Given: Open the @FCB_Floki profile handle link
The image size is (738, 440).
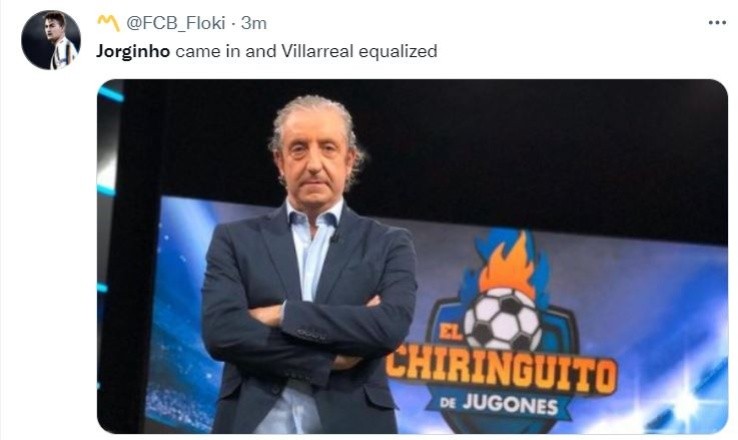Looking at the screenshot, I should click(x=176, y=23).
